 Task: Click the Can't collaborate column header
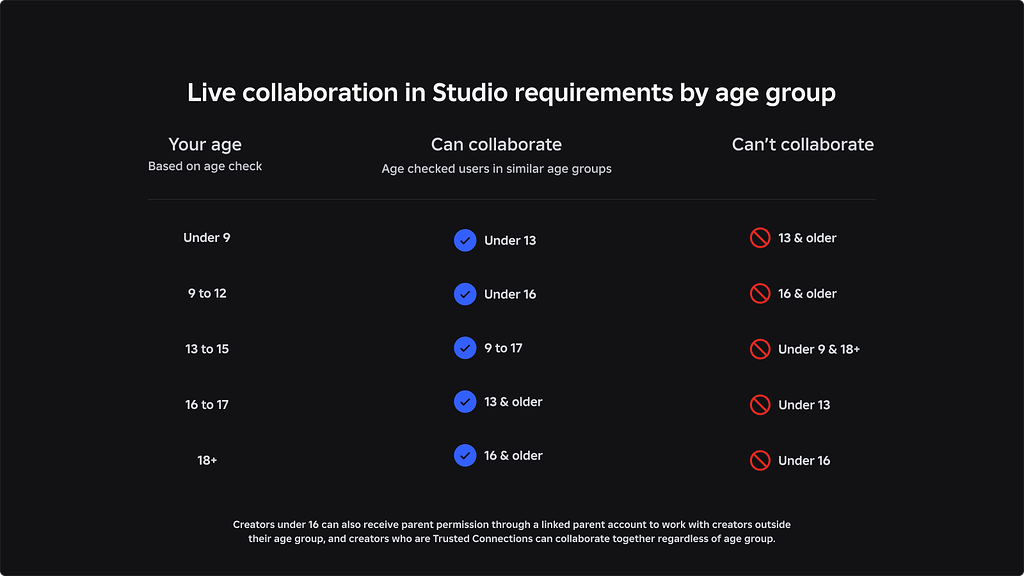[803, 145]
